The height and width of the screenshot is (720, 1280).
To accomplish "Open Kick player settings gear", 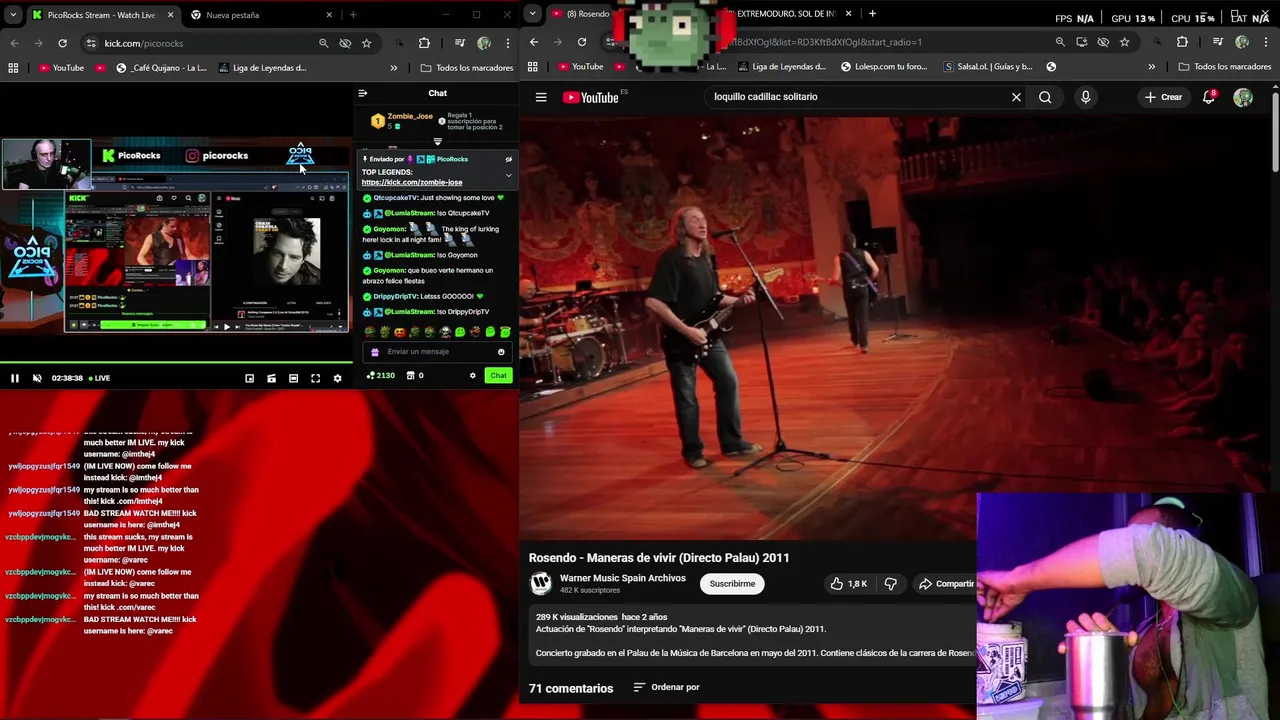I will (x=337, y=378).
